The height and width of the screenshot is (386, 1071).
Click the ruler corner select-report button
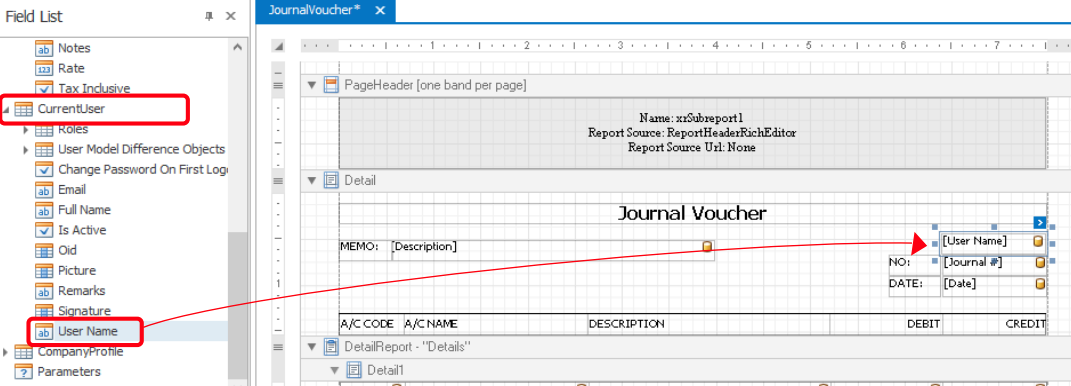(x=278, y=46)
